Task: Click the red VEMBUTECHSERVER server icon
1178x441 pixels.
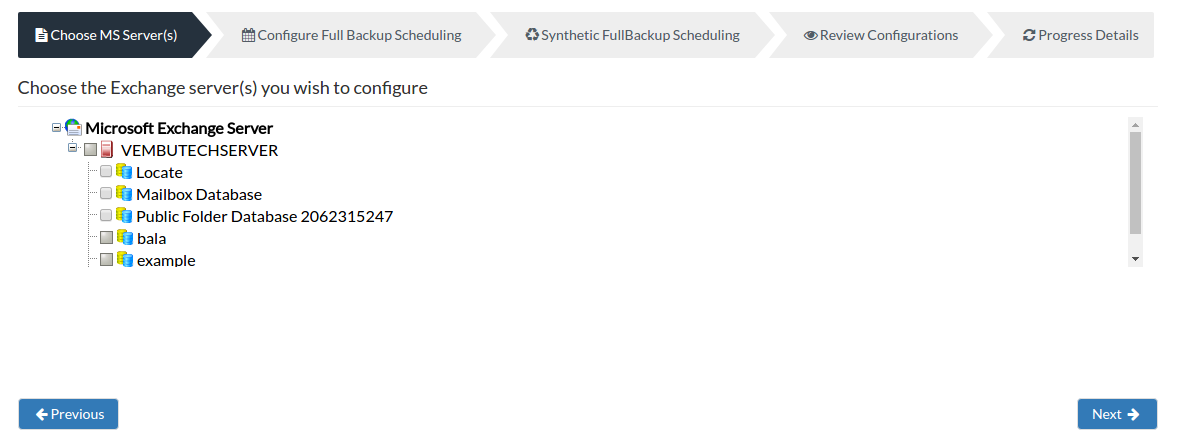Action: 107,150
